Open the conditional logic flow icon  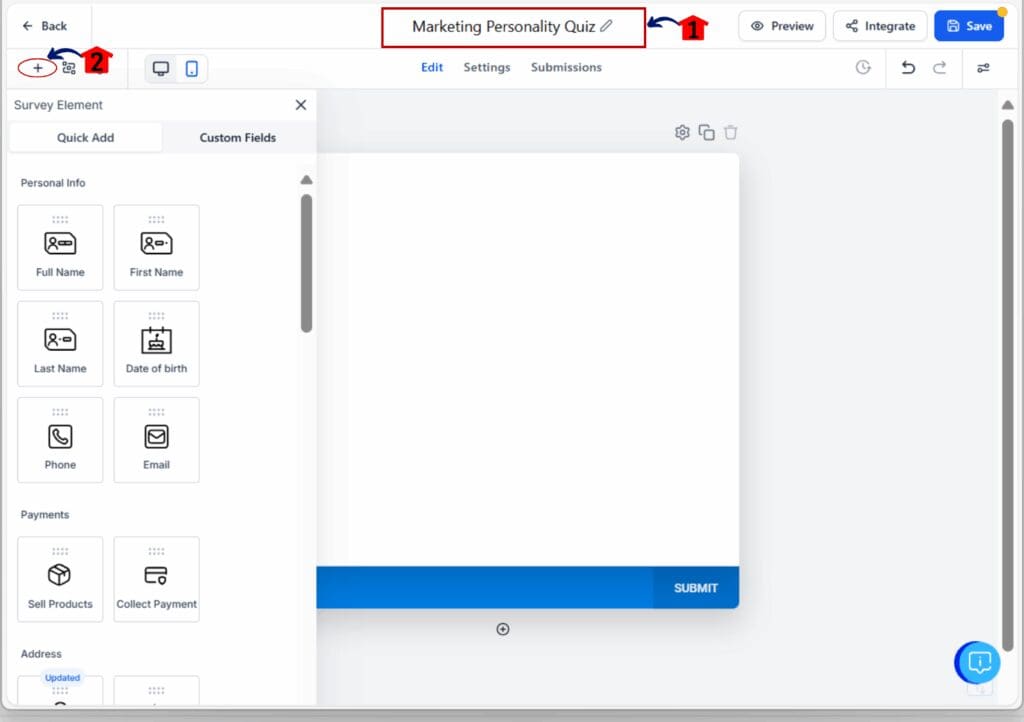point(68,67)
